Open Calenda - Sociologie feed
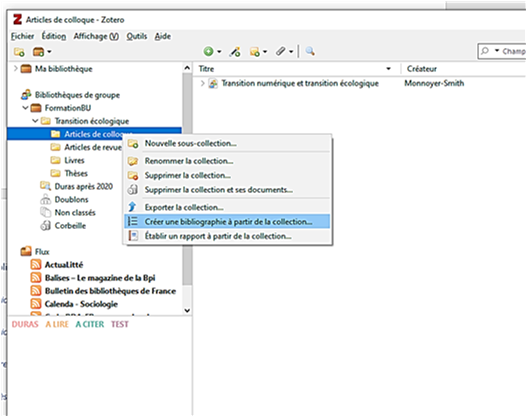The width and height of the screenshot is (526, 416). 81,304
